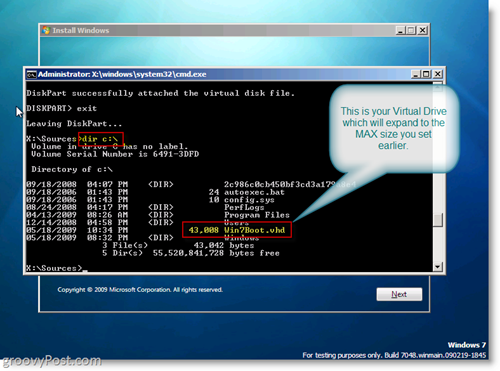
Task: Click the Install Windows title bar icon
Action: 46,30
